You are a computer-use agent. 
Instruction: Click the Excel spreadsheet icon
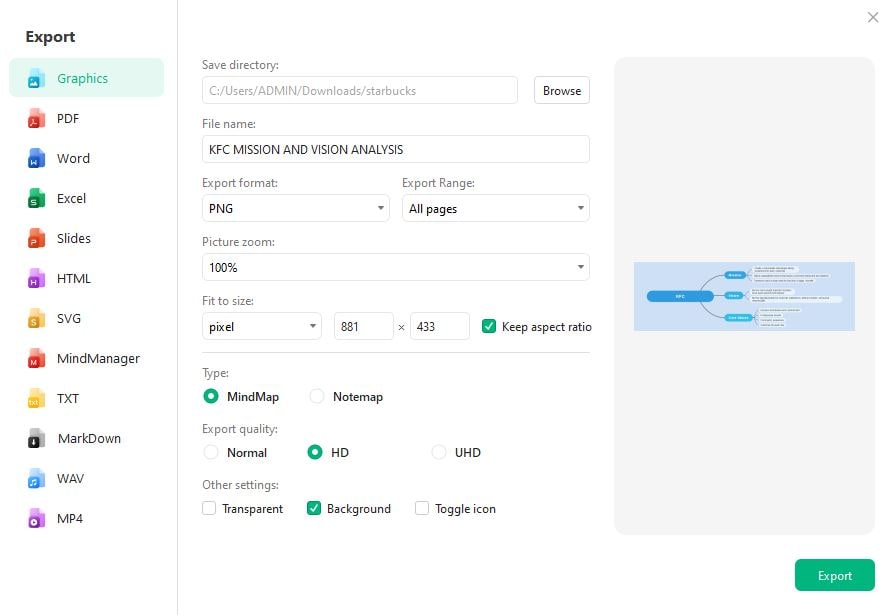click(x=35, y=199)
